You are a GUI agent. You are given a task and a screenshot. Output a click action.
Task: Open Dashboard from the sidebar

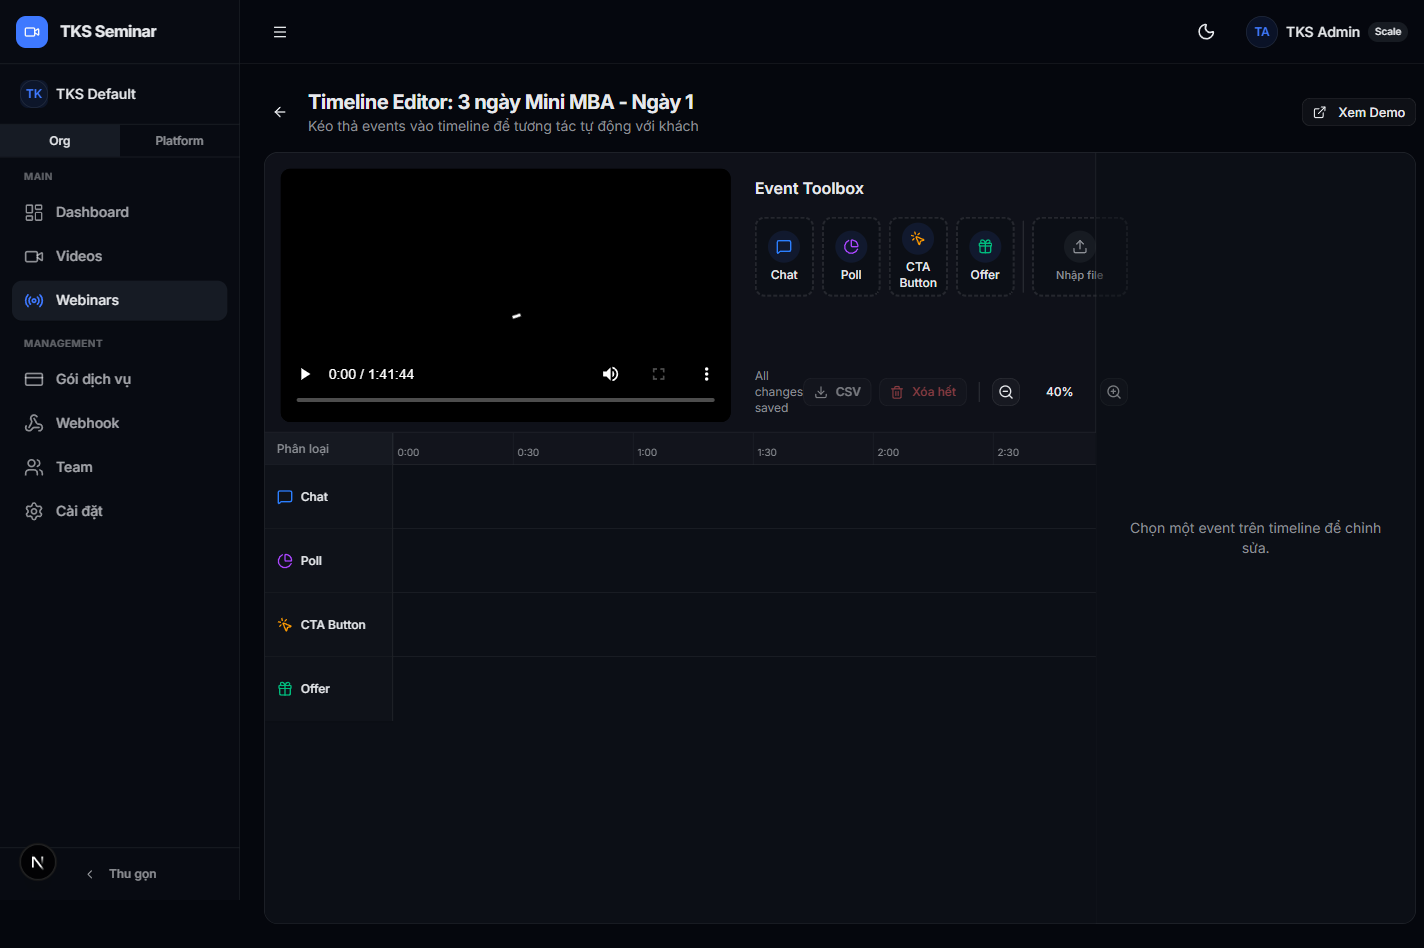[120, 212]
